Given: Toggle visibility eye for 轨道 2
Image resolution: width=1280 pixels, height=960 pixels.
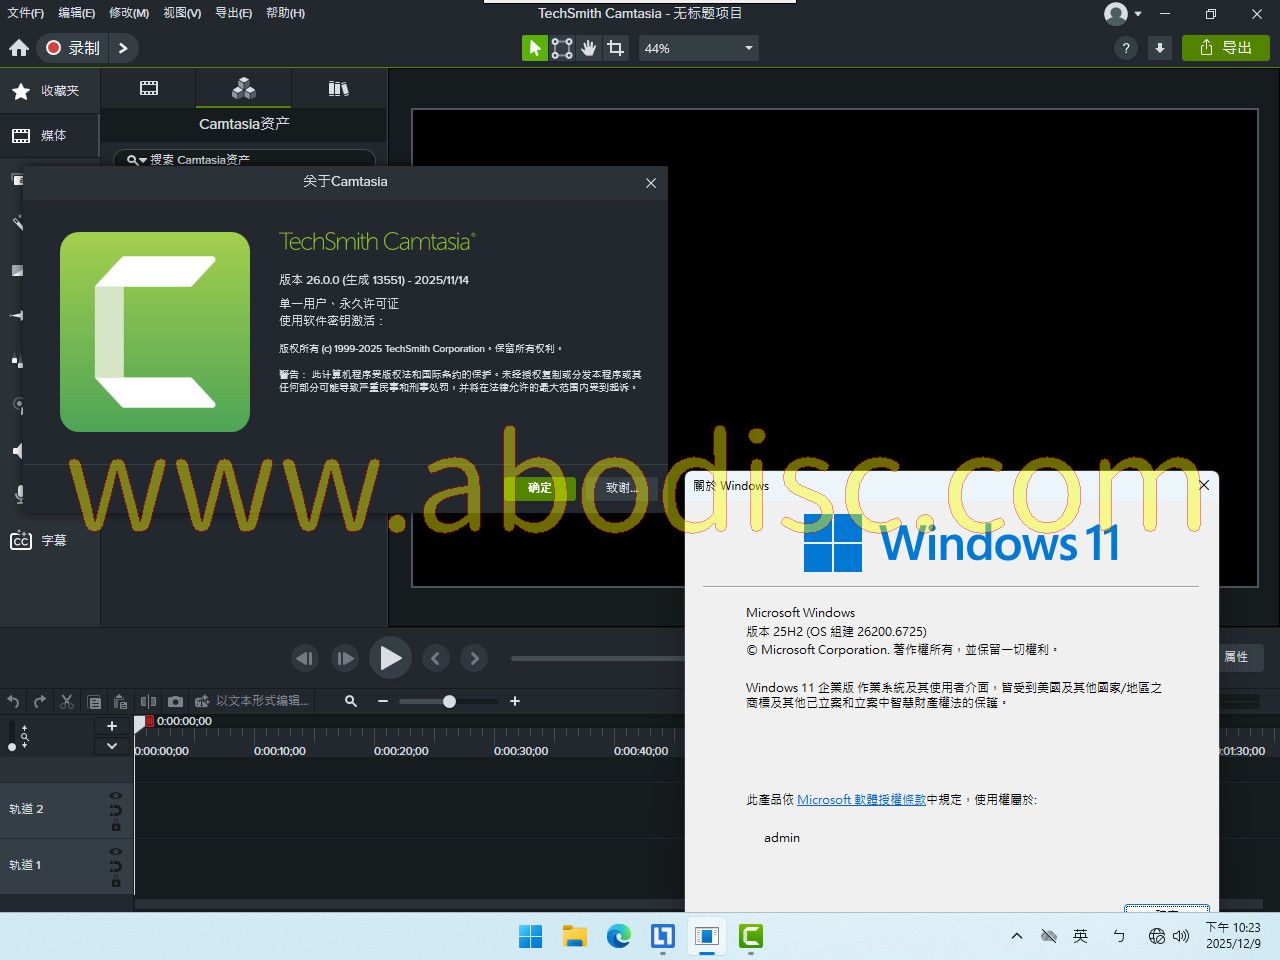Looking at the screenshot, I should (x=116, y=796).
